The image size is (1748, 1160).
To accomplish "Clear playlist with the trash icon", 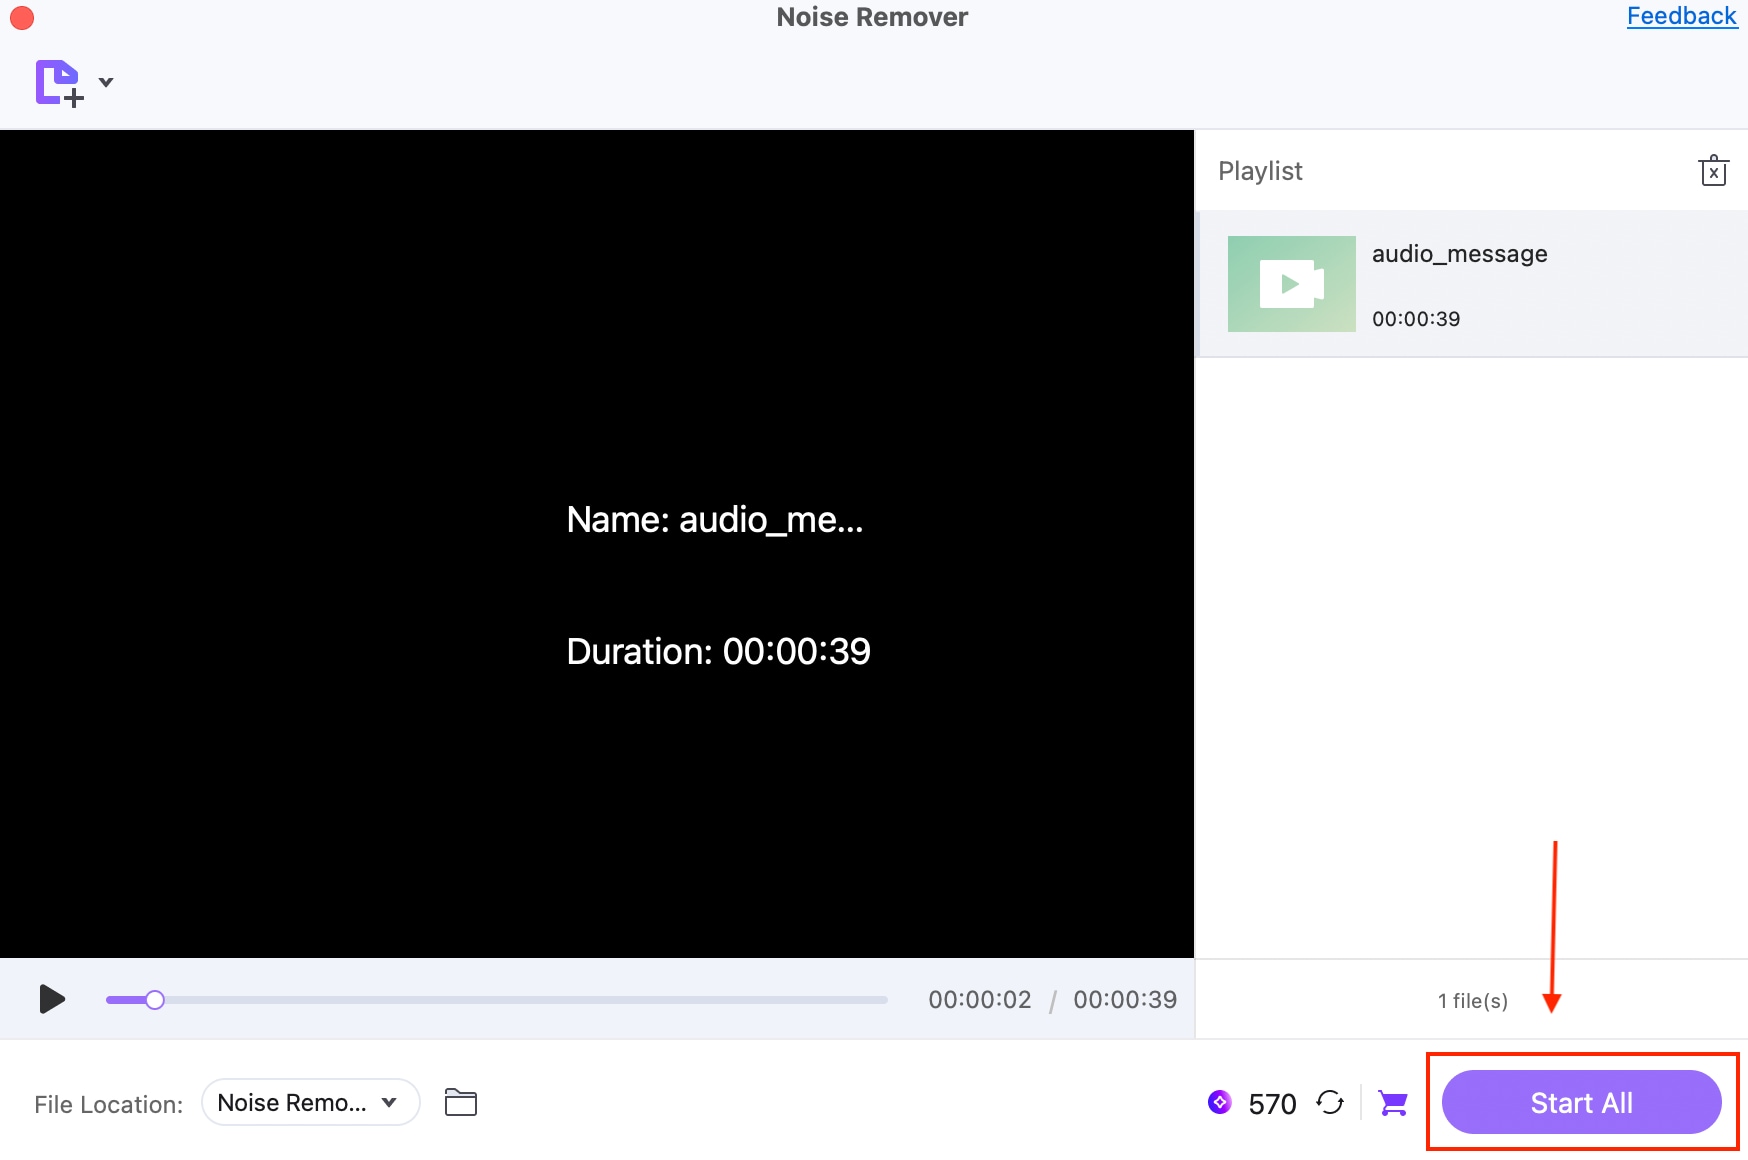I will pyautogui.click(x=1713, y=171).
